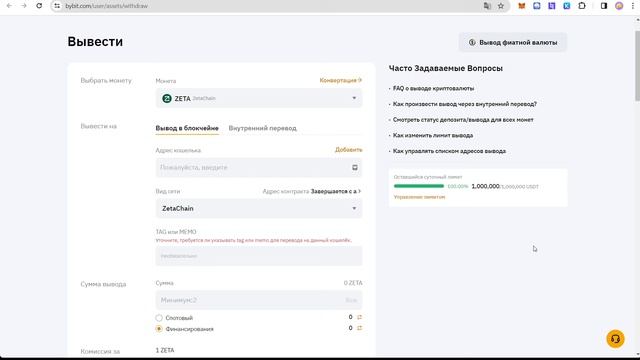Open the ZETA coin dropdown
This screenshot has width=640, height=360.
tap(259, 98)
